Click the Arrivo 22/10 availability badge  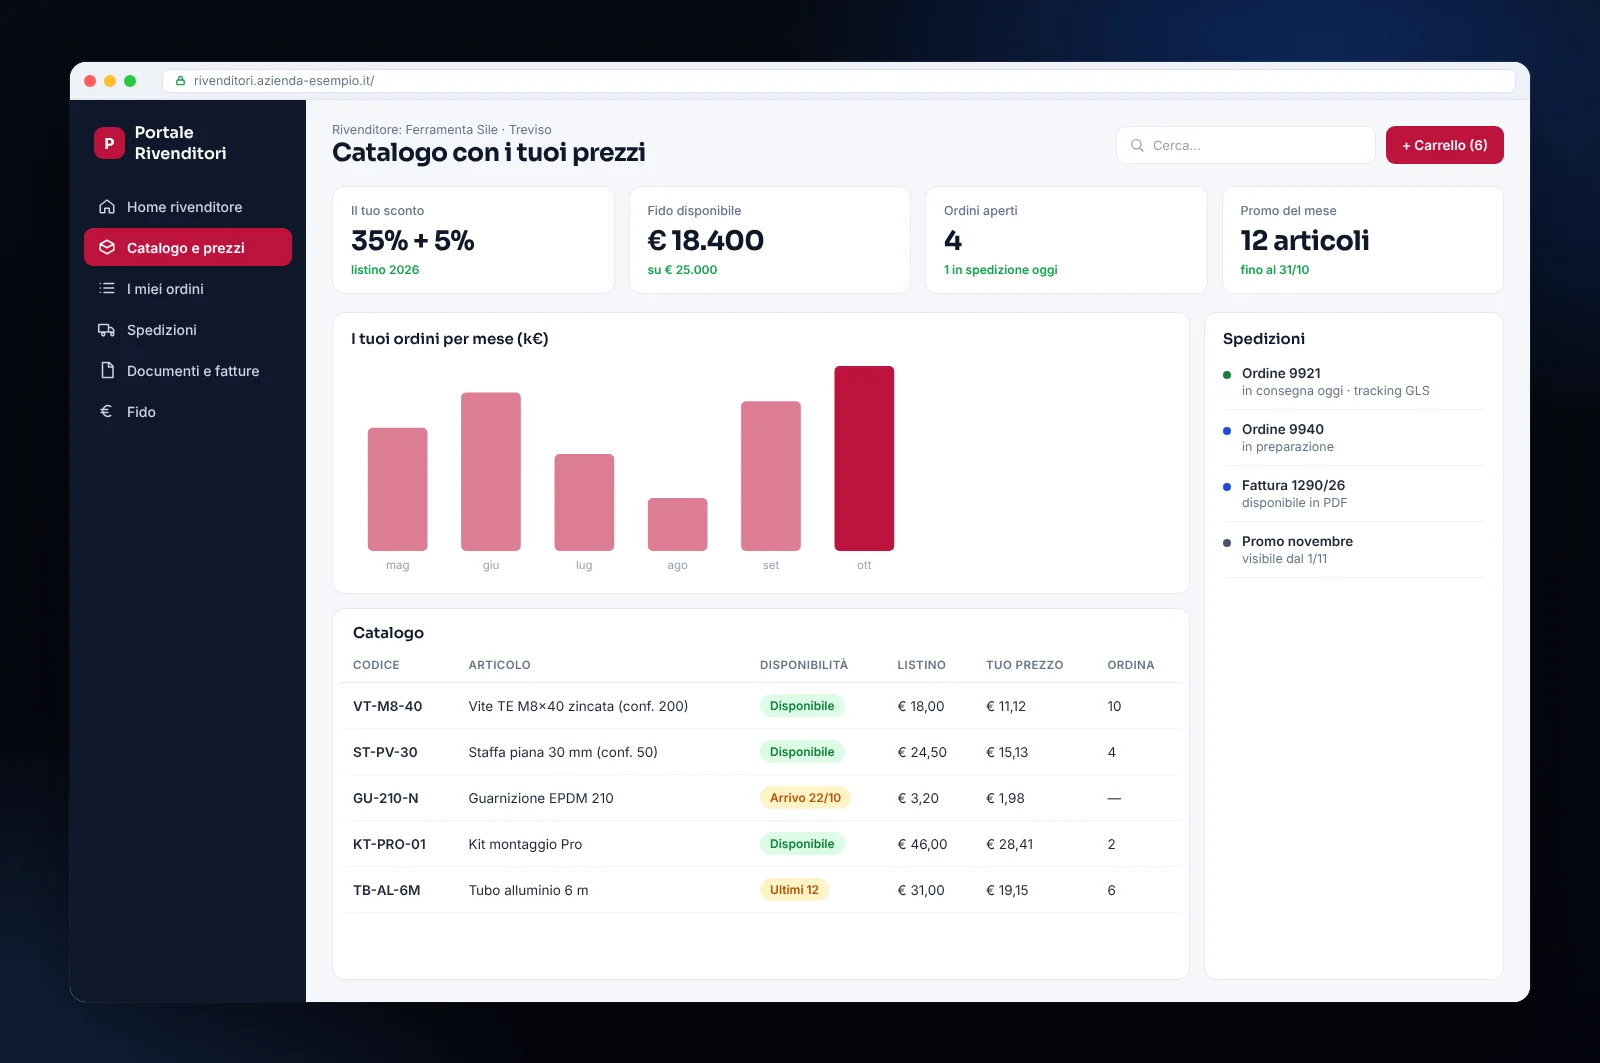pos(805,798)
